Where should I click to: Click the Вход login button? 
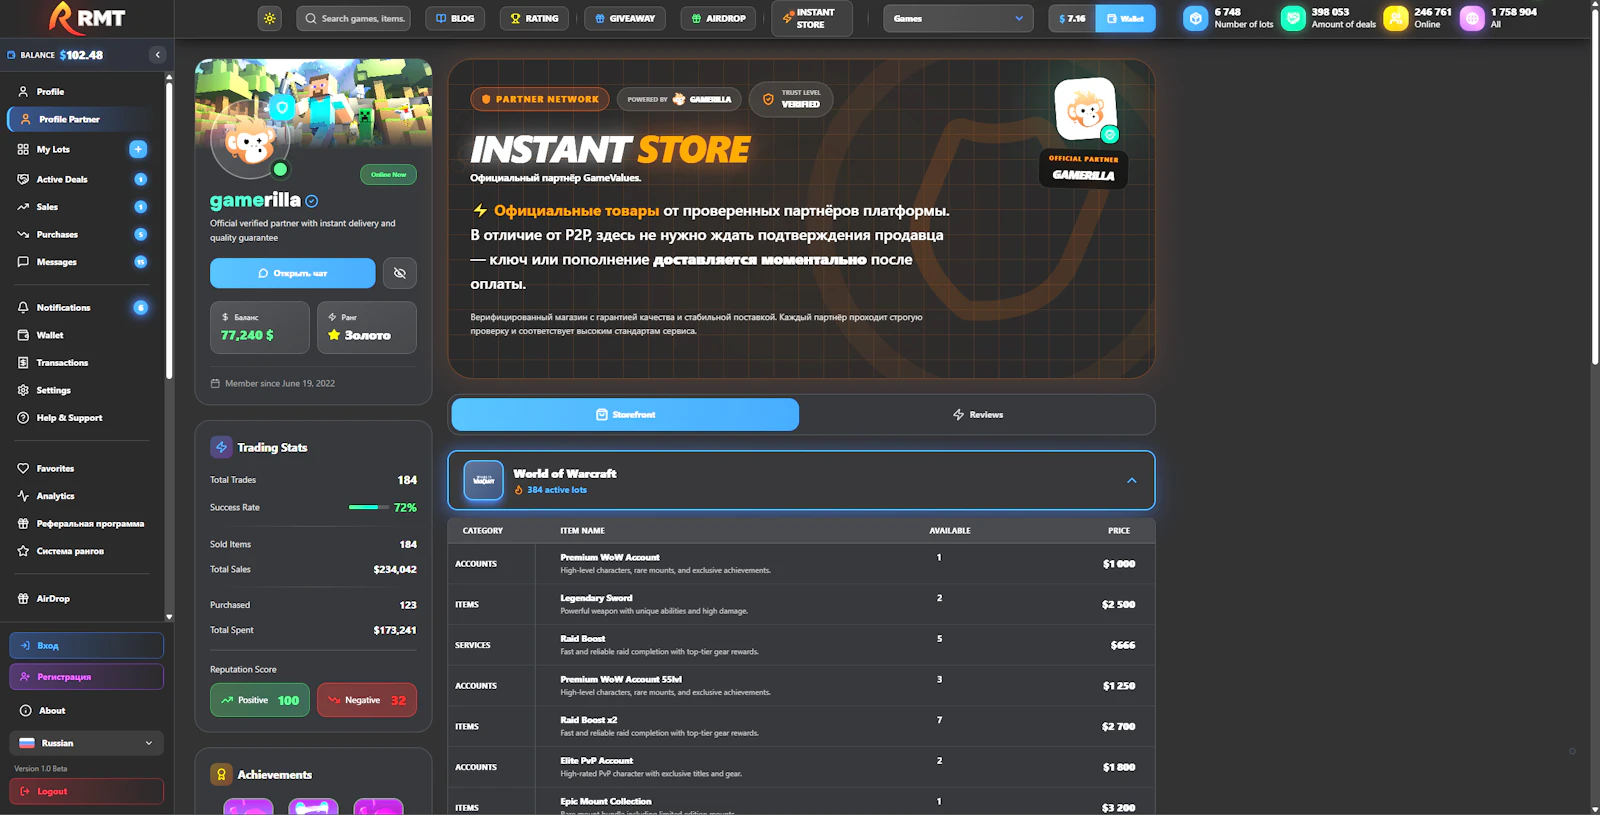pos(87,646)
